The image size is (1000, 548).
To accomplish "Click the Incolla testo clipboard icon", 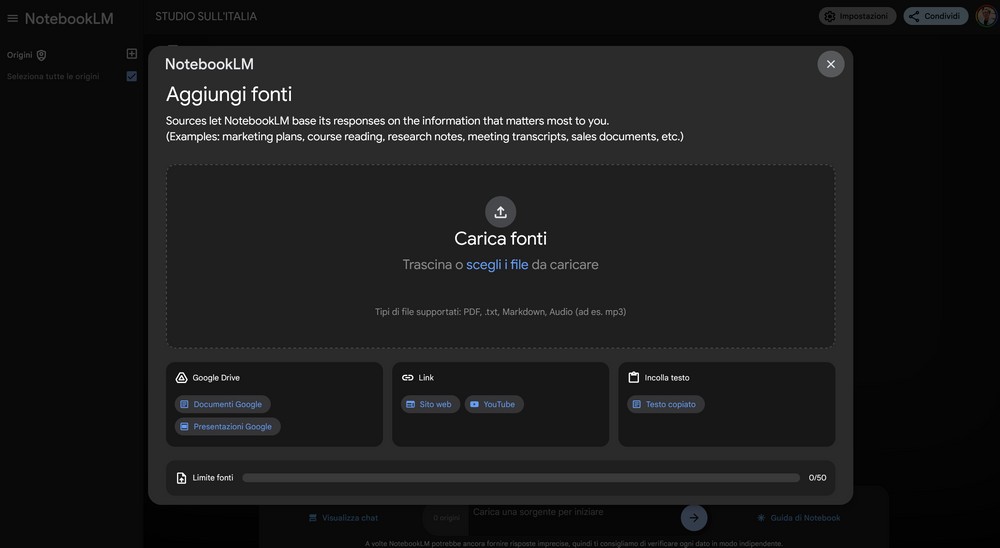I will click(x=633, y=378).
